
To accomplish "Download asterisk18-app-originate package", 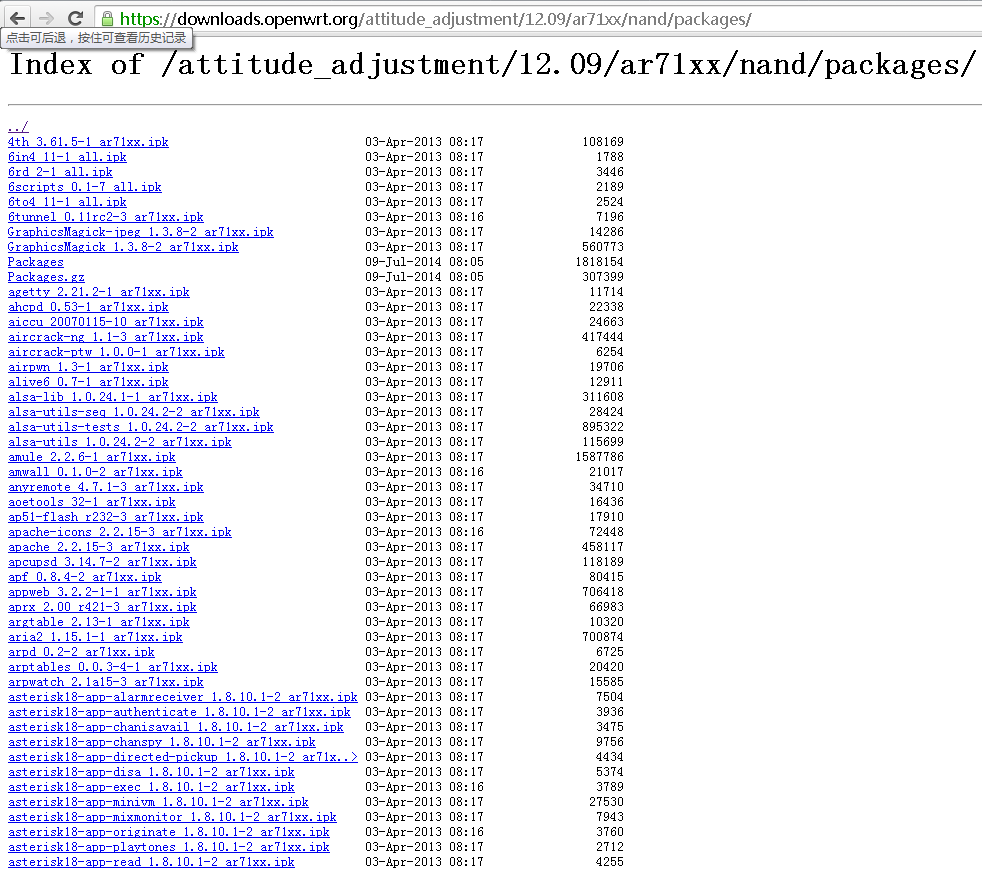I will (x=168, y=833).
